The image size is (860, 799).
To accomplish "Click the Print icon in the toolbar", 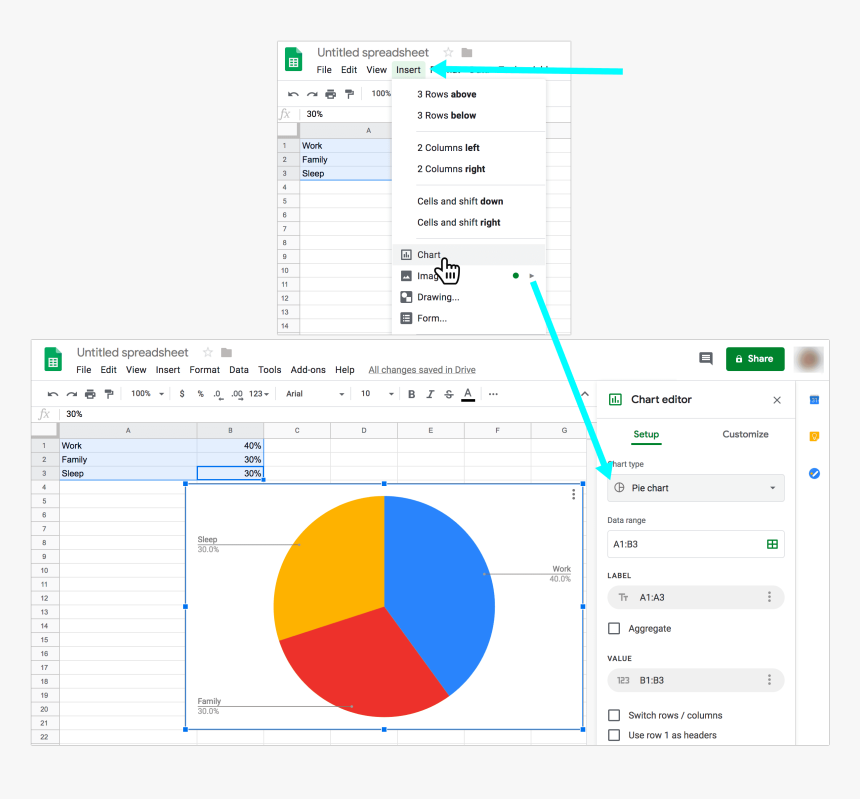I will 89,394.
